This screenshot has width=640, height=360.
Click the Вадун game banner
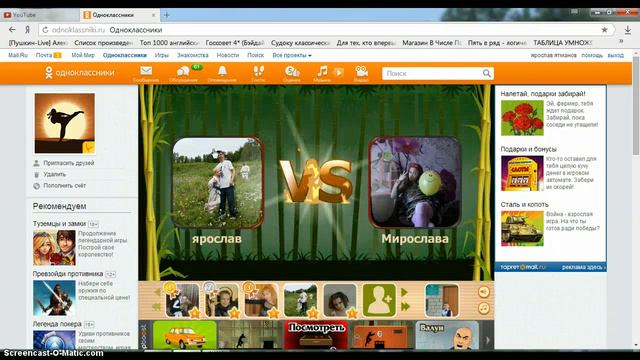pyautogui.click(x=447, y=335)
